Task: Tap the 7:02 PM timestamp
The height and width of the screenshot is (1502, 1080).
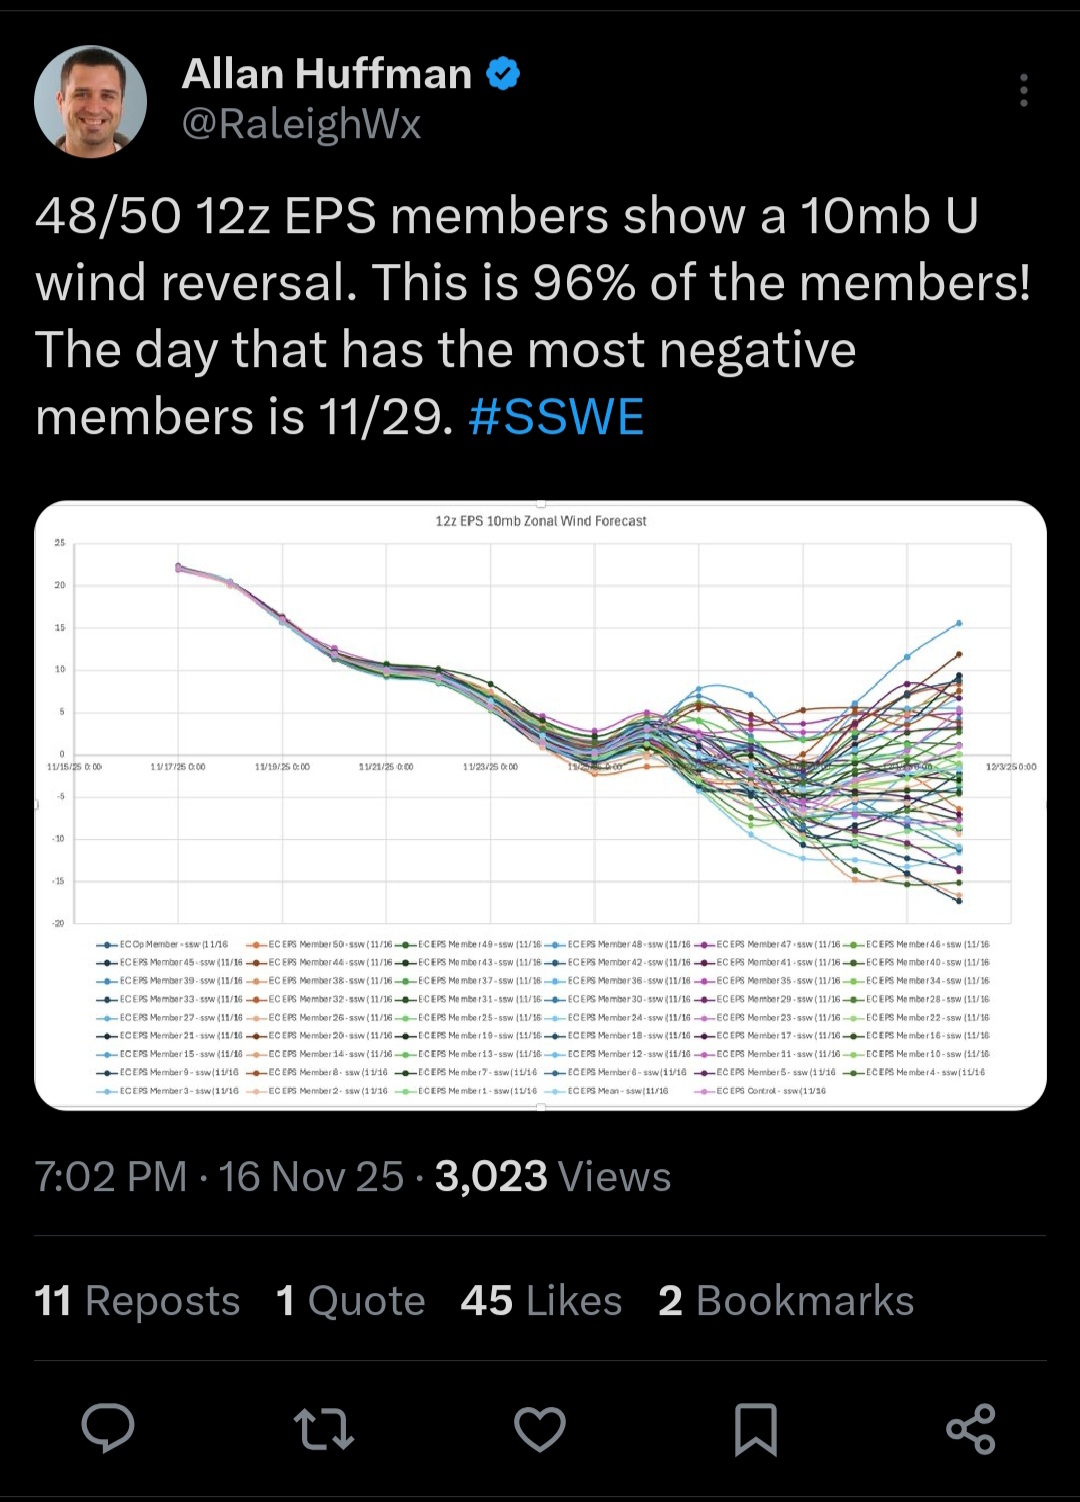Action: coord(111,1177)
